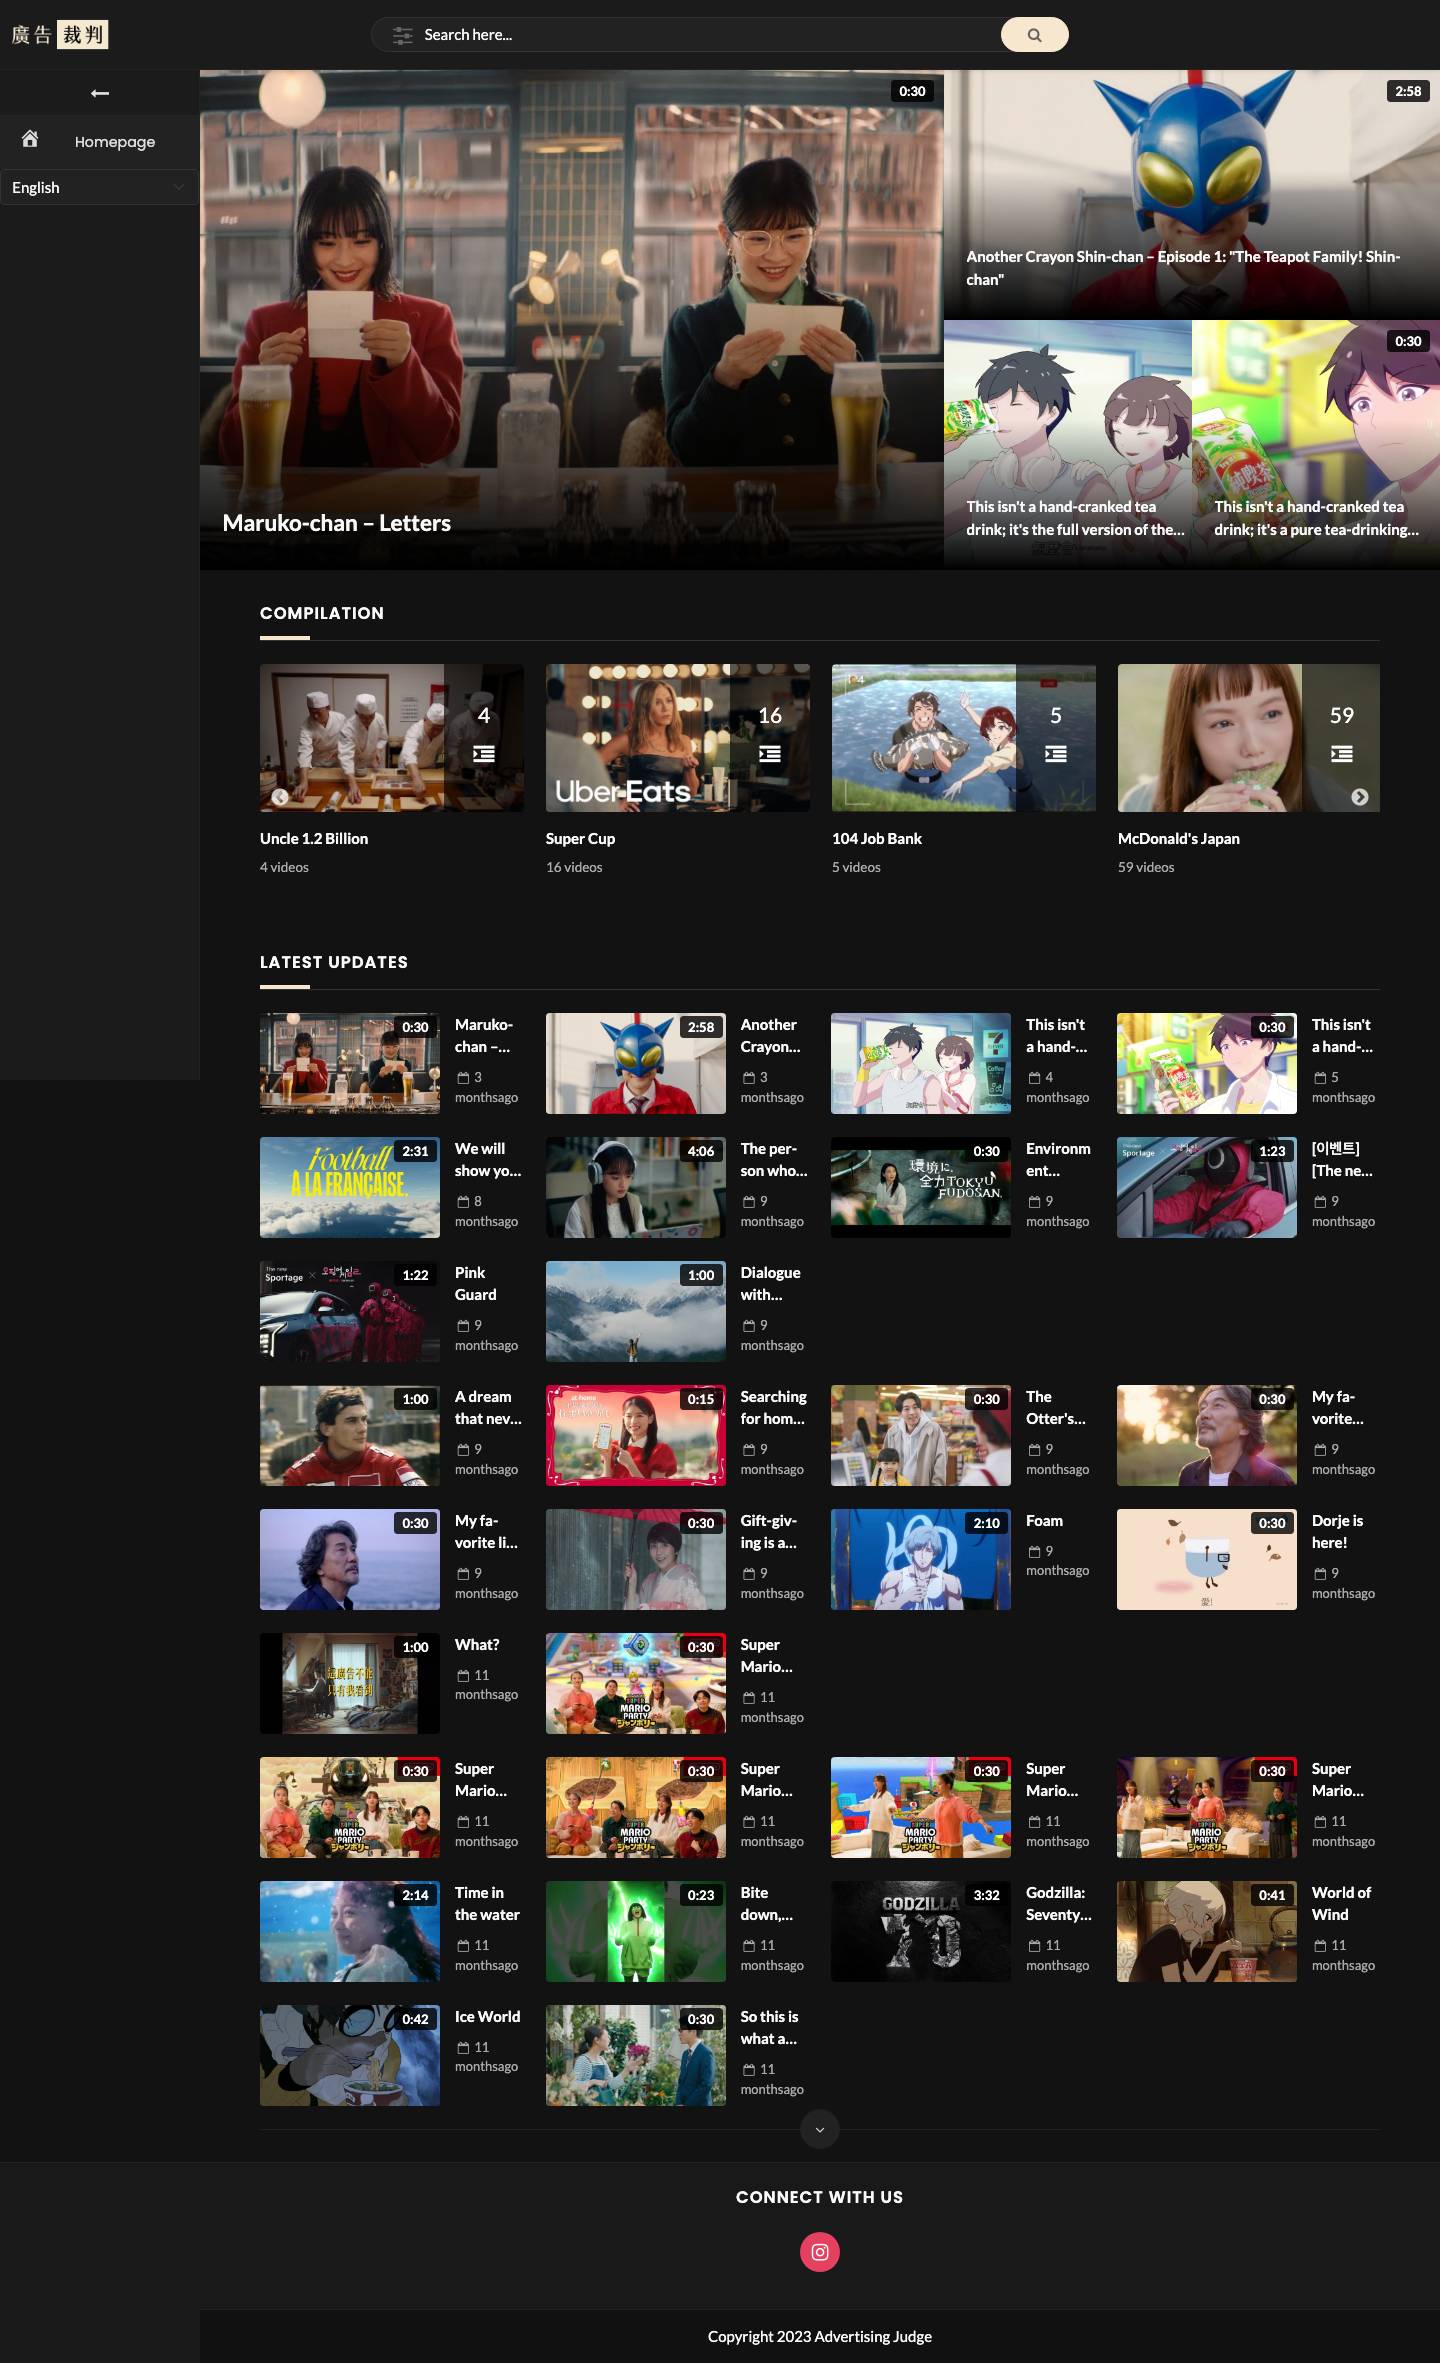Click the Advertising Judge site logo
The width and height of the screenshot is (1440, 2363).
point(59,35)
